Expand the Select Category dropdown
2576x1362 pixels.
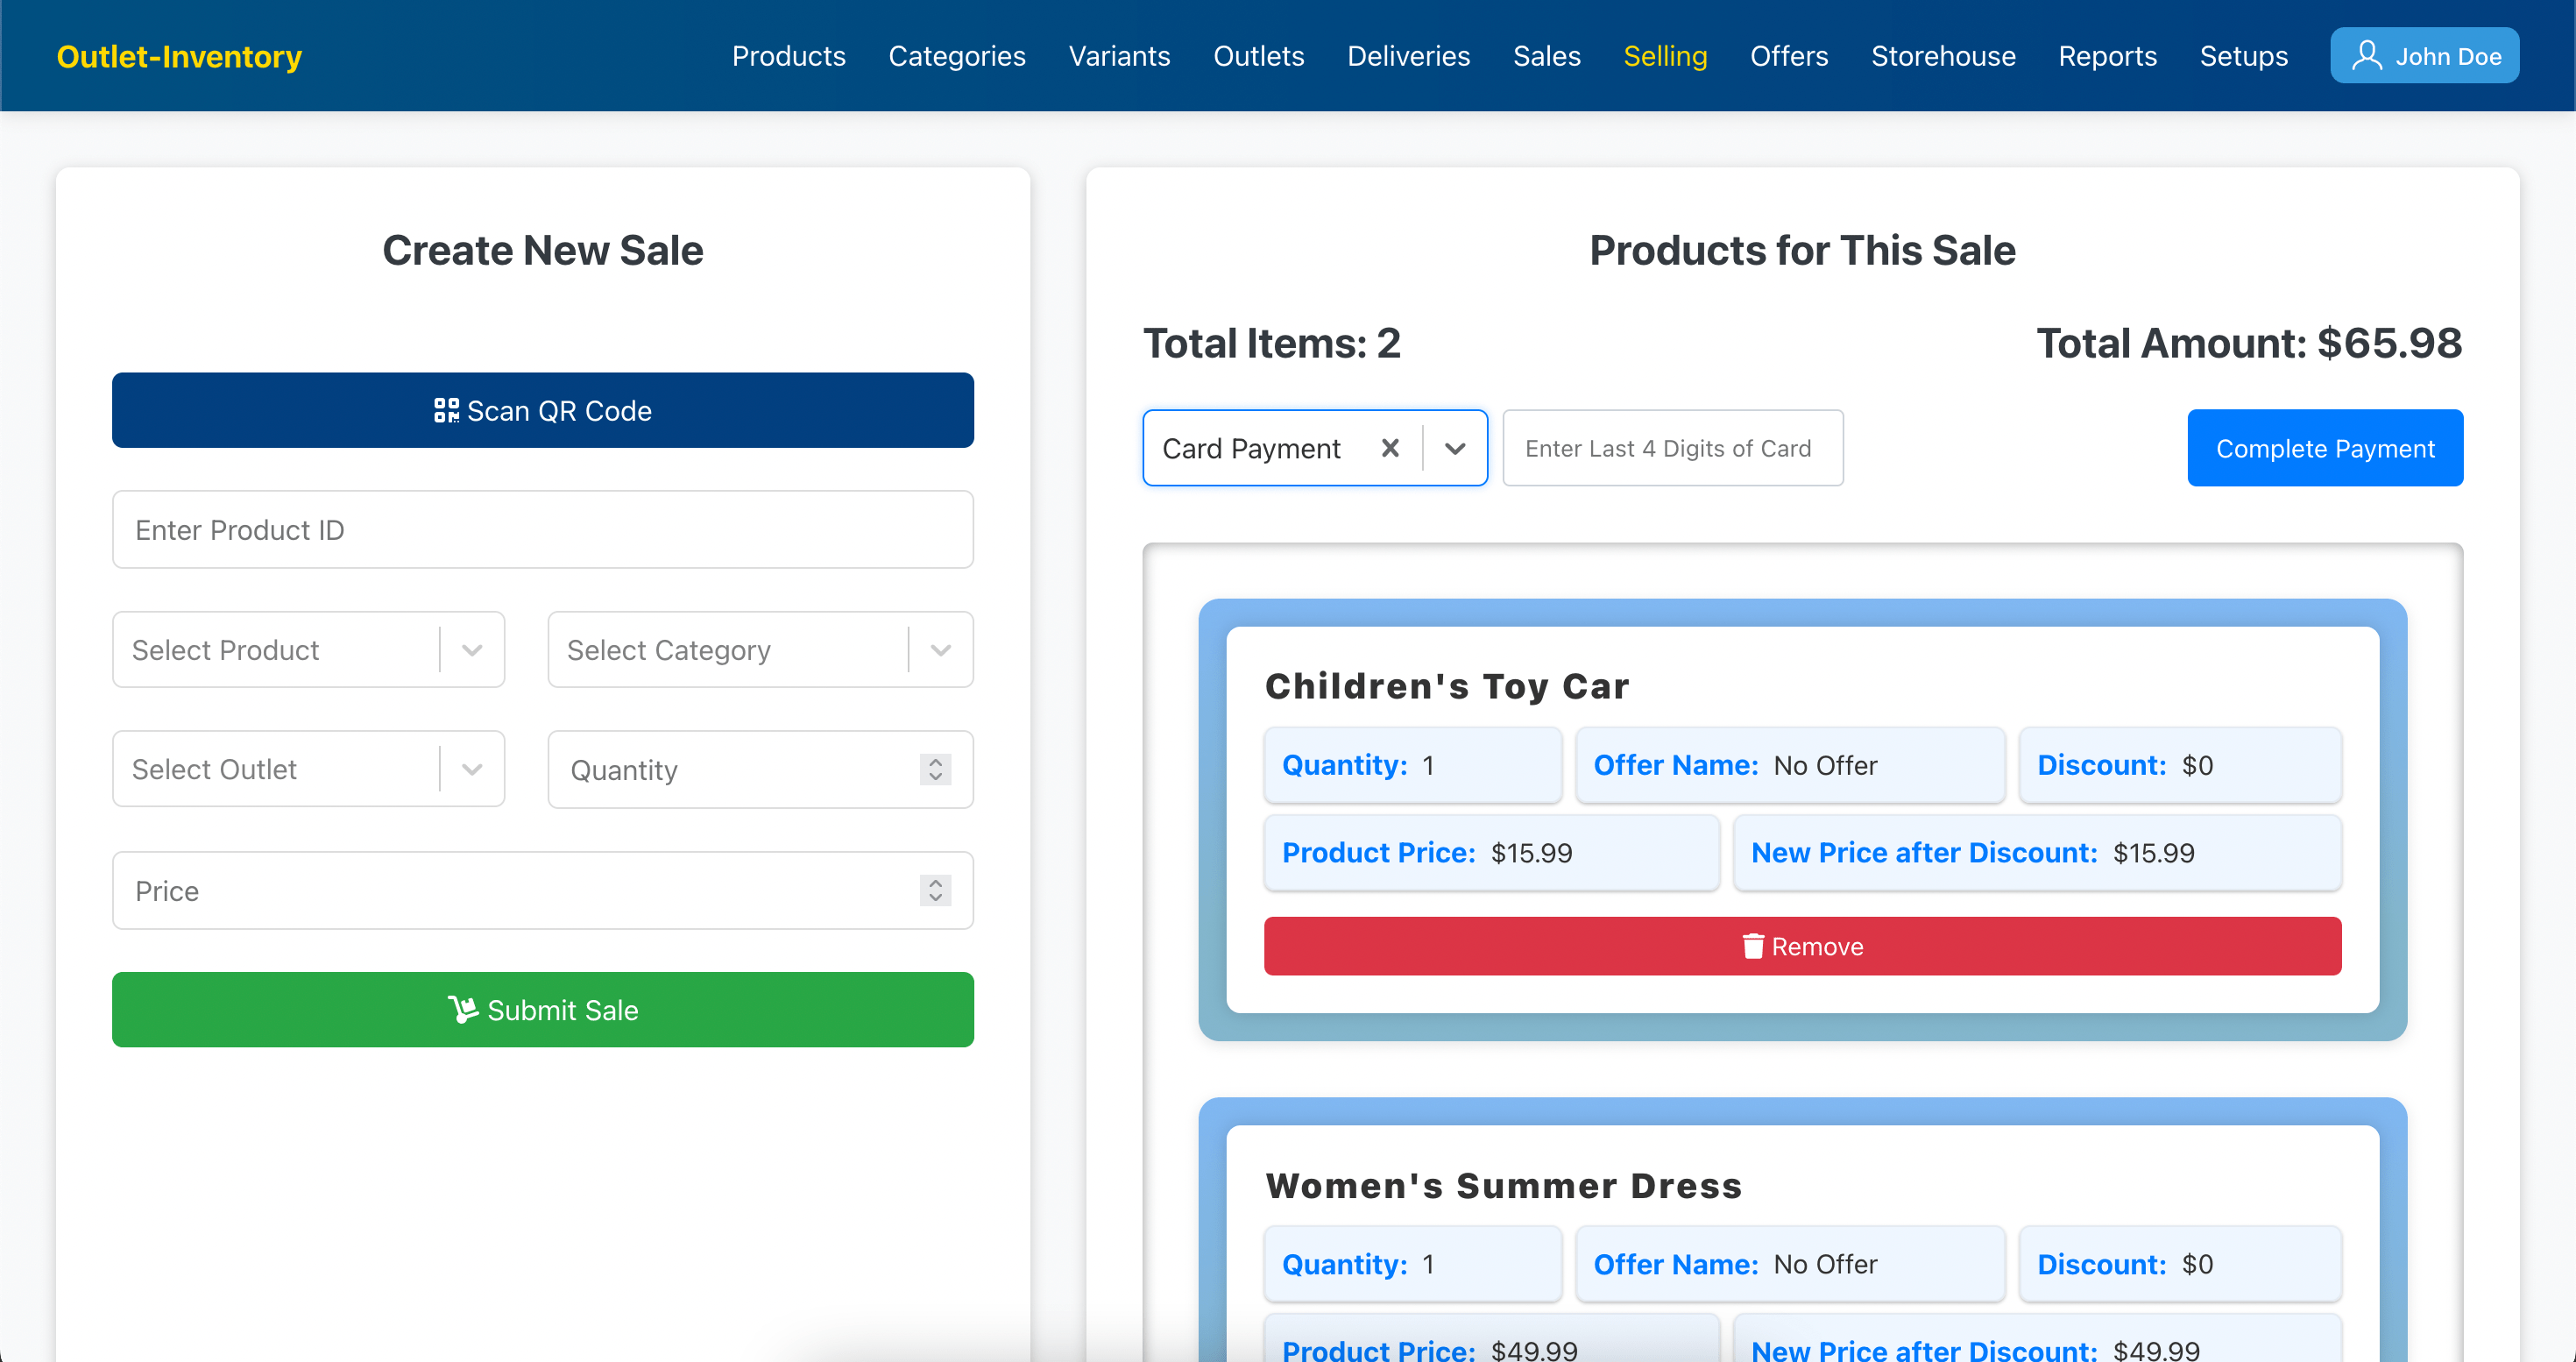pos(940,650)
